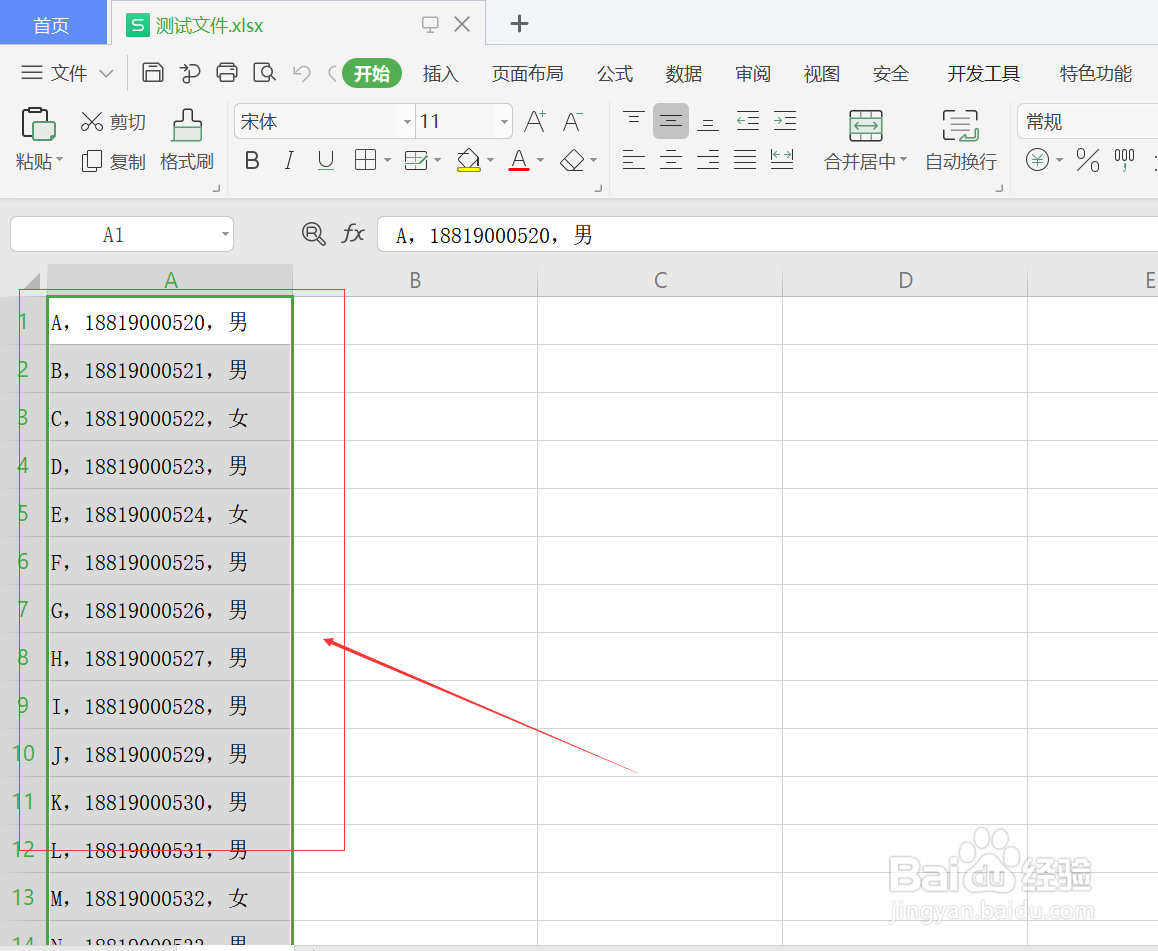The height and width of the screenshot is (951, 1158).
Task: Align text to top of cell
Action: pyautogui.click(x=634, y=120)
